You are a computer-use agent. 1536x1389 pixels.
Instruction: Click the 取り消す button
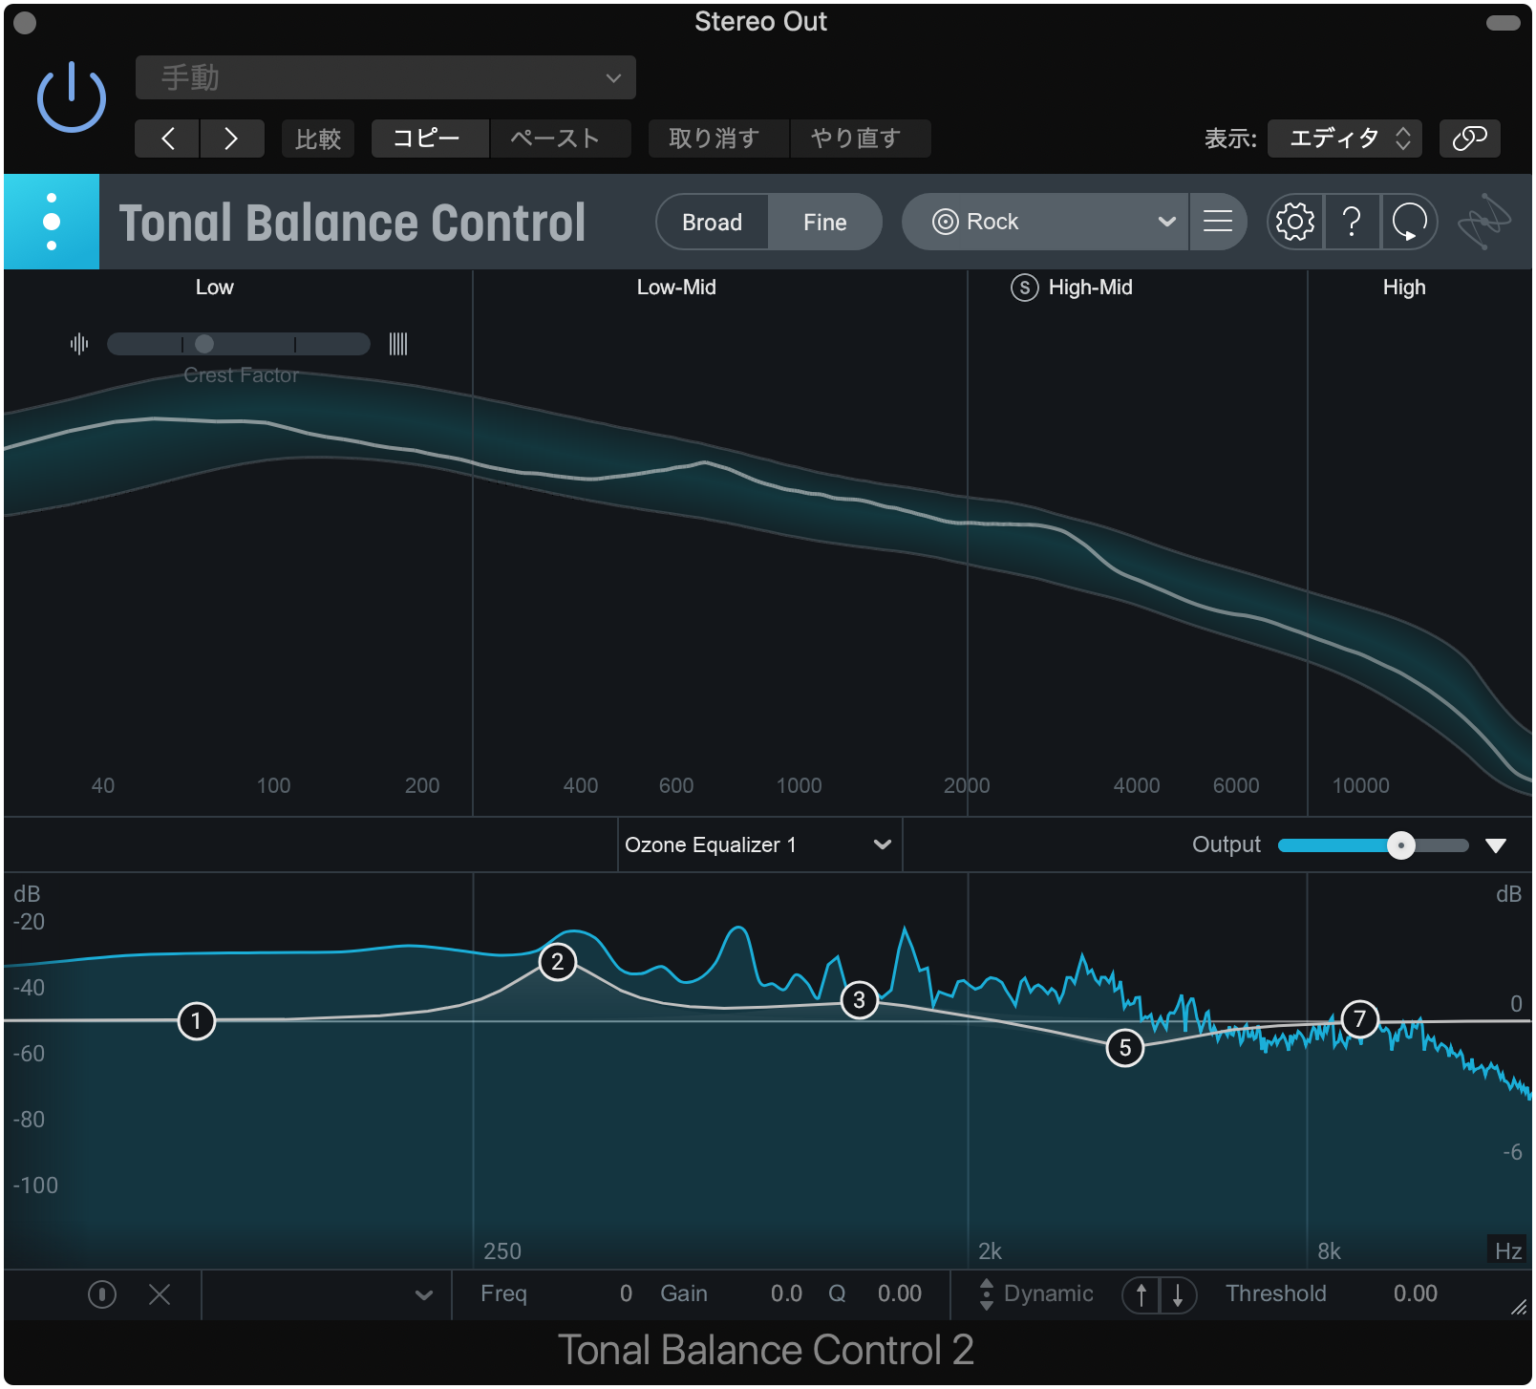(x=718, y=138)
